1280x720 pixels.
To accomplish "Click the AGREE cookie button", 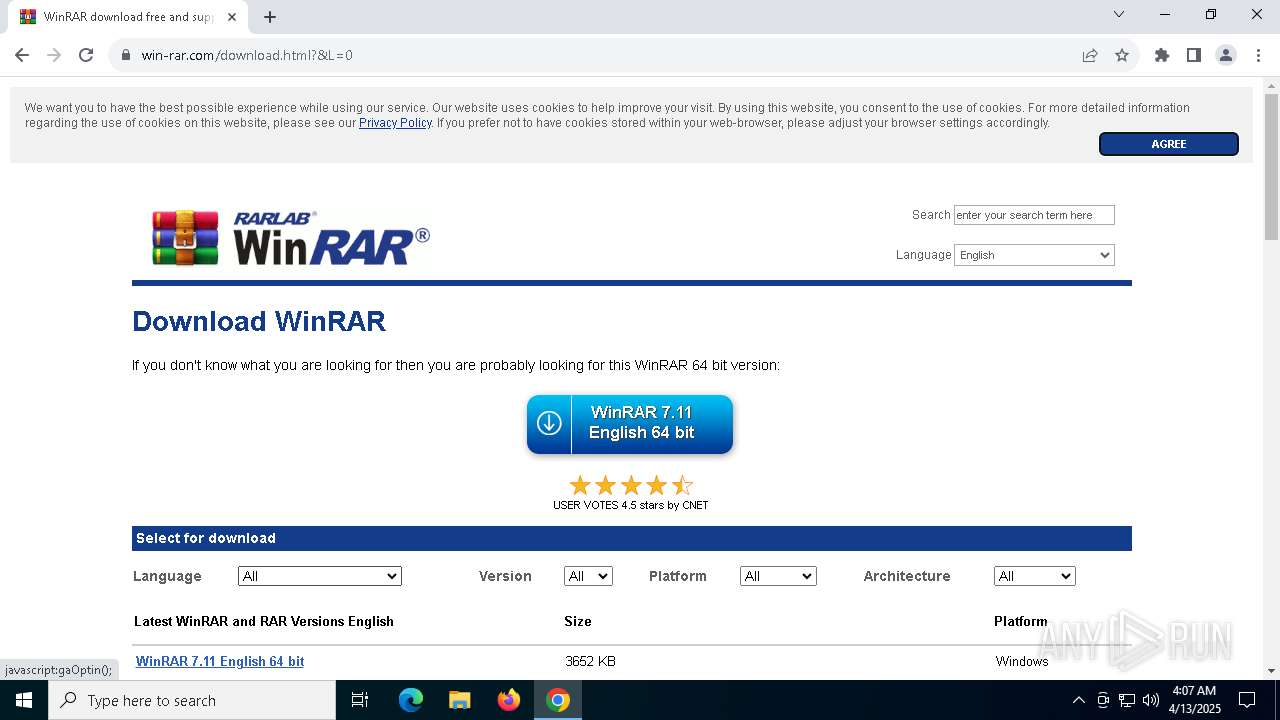I will (1169, 144).
